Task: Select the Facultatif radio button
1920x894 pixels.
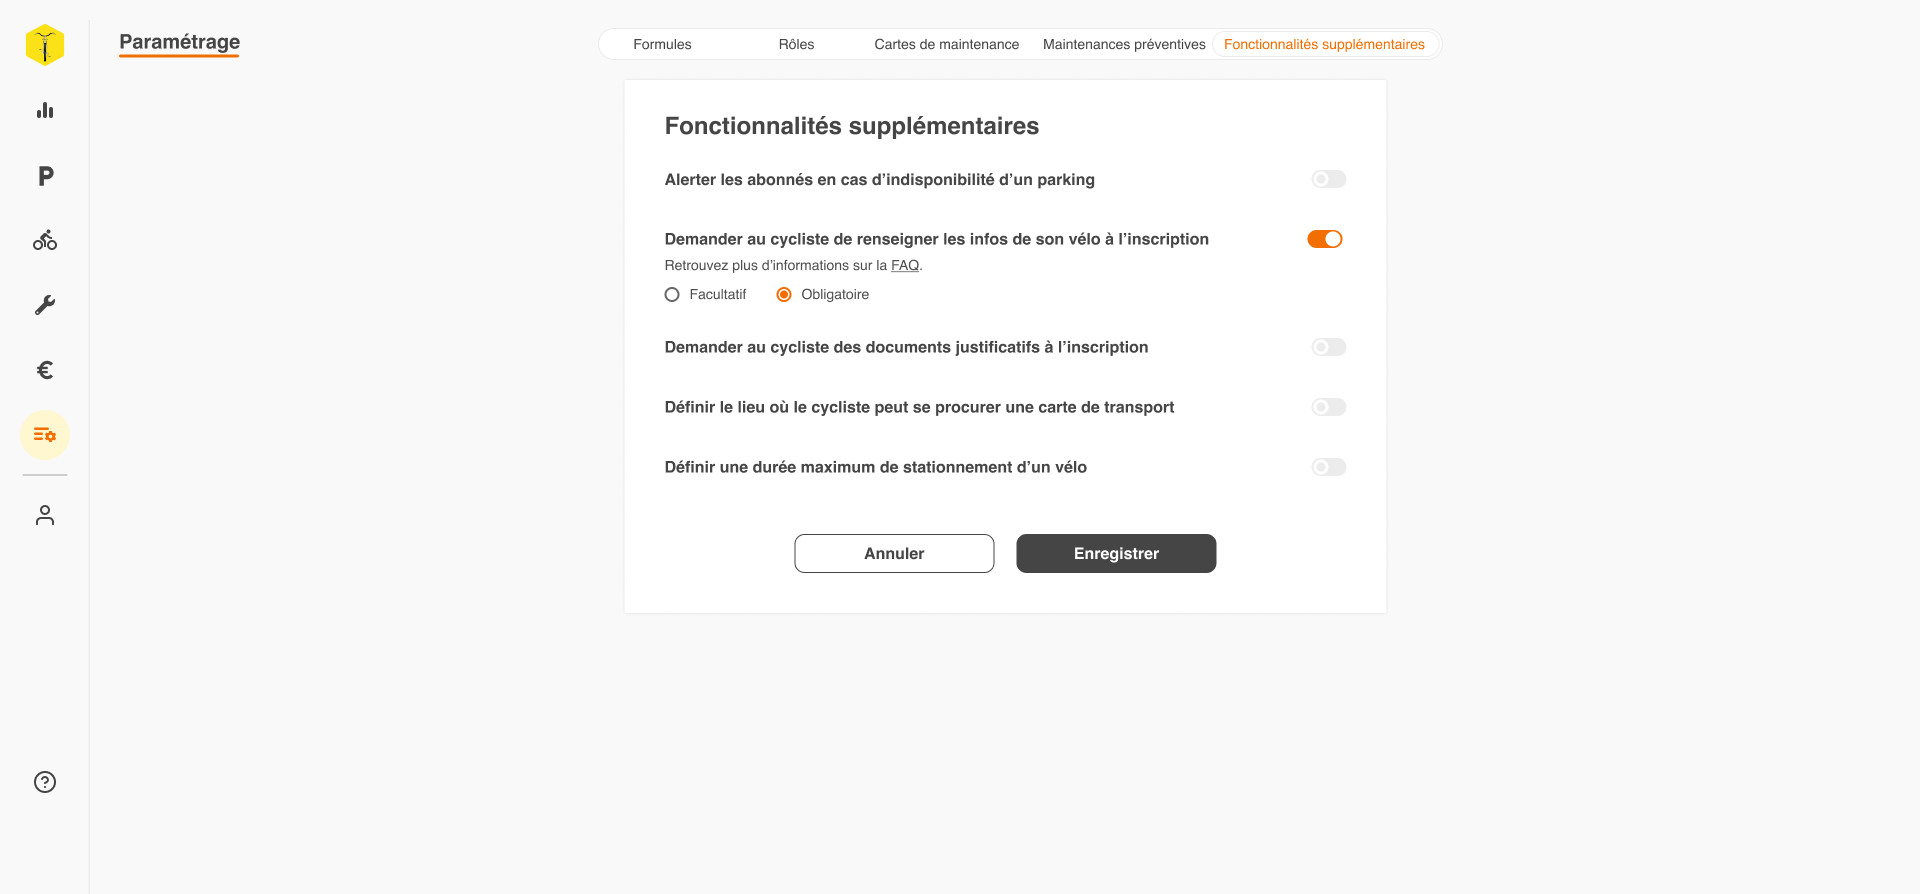Action: [x=671, y=294]
